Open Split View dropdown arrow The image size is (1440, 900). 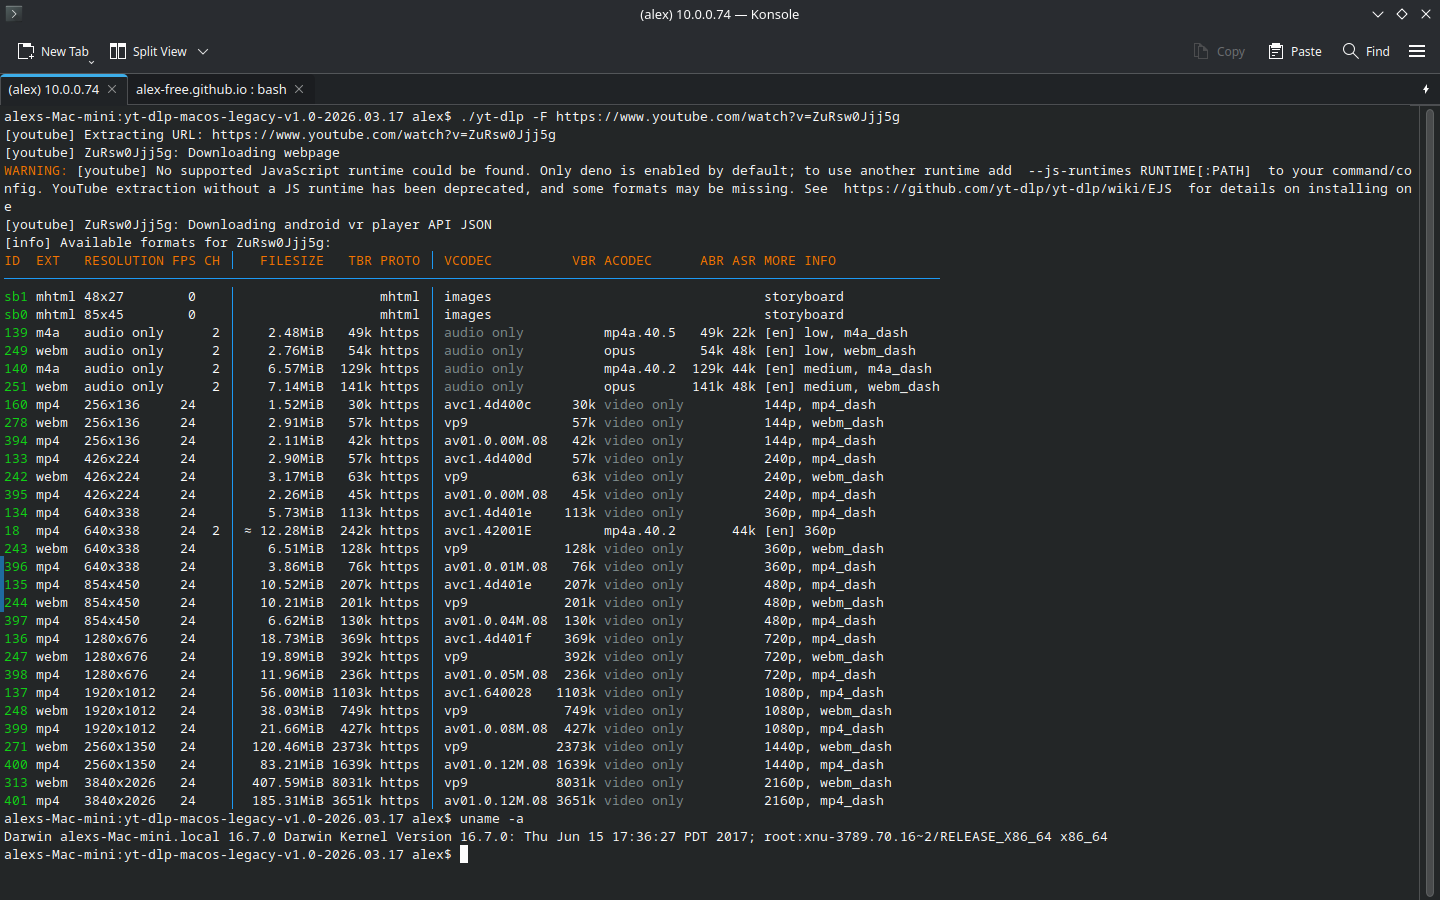[203, 51]
